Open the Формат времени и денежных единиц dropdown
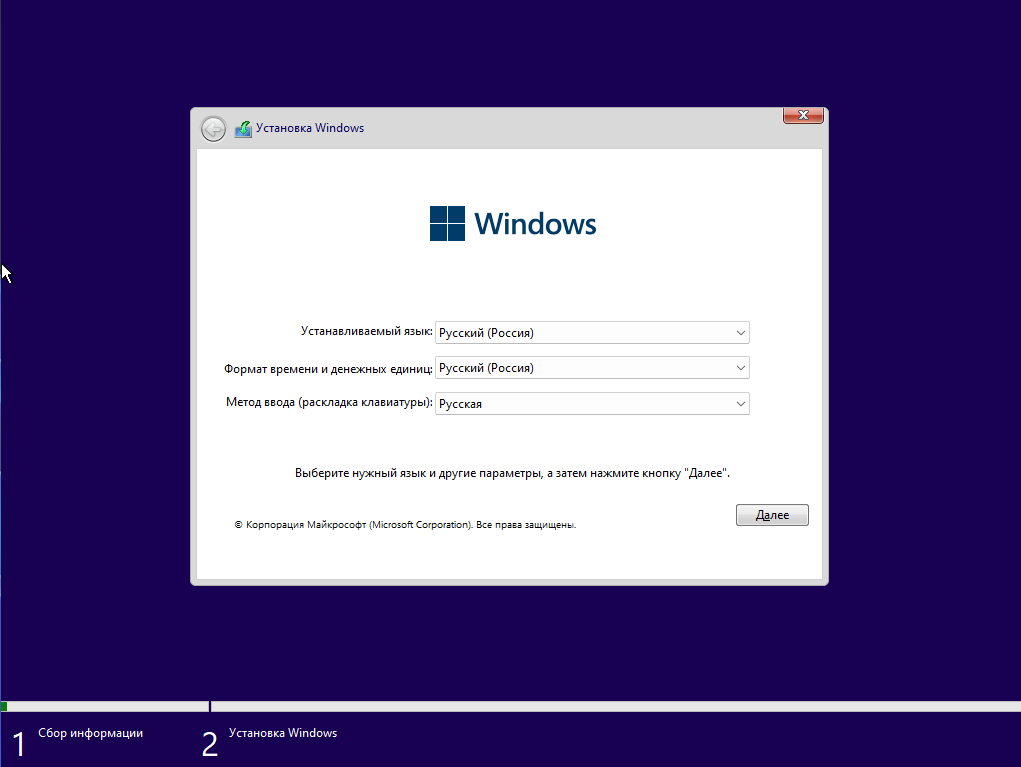This screenshot has height=767, width=1021. point(592,368)
